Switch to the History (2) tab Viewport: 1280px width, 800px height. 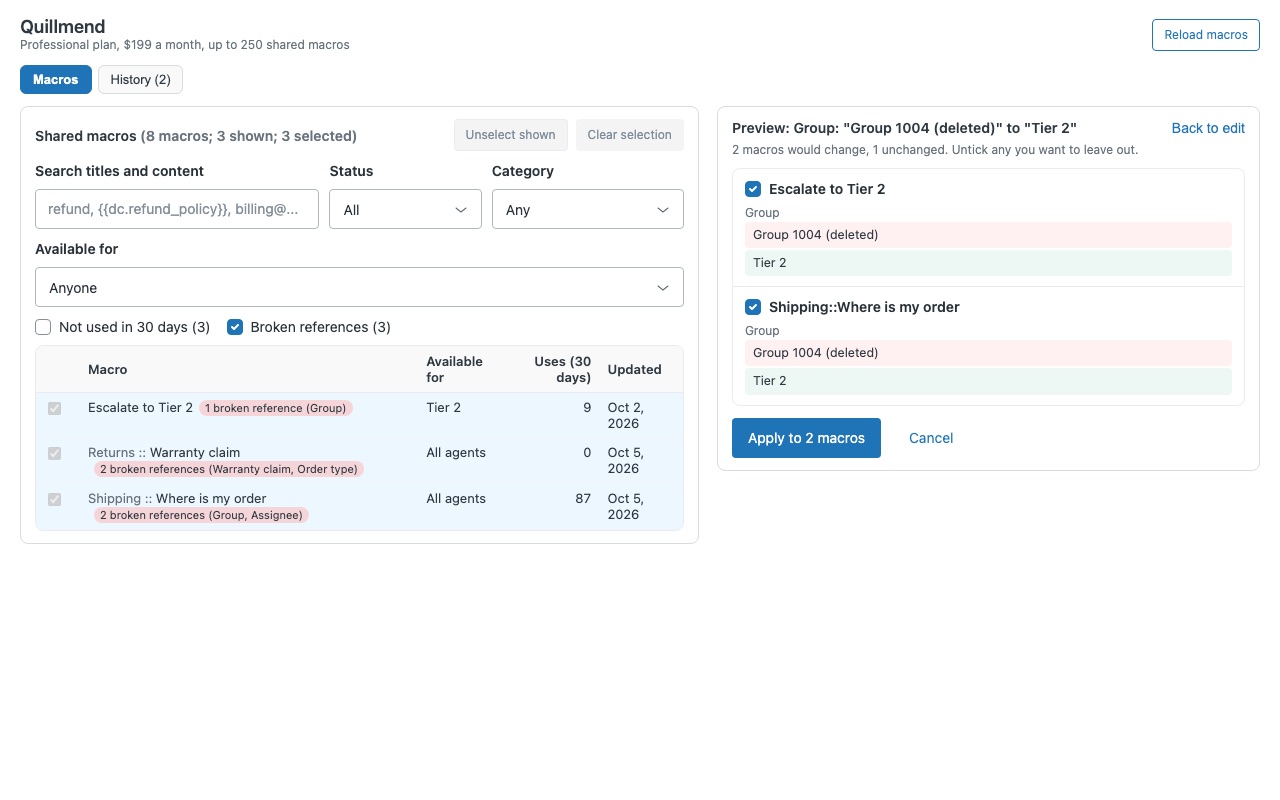pyautogui.click(x=140, y=80)
